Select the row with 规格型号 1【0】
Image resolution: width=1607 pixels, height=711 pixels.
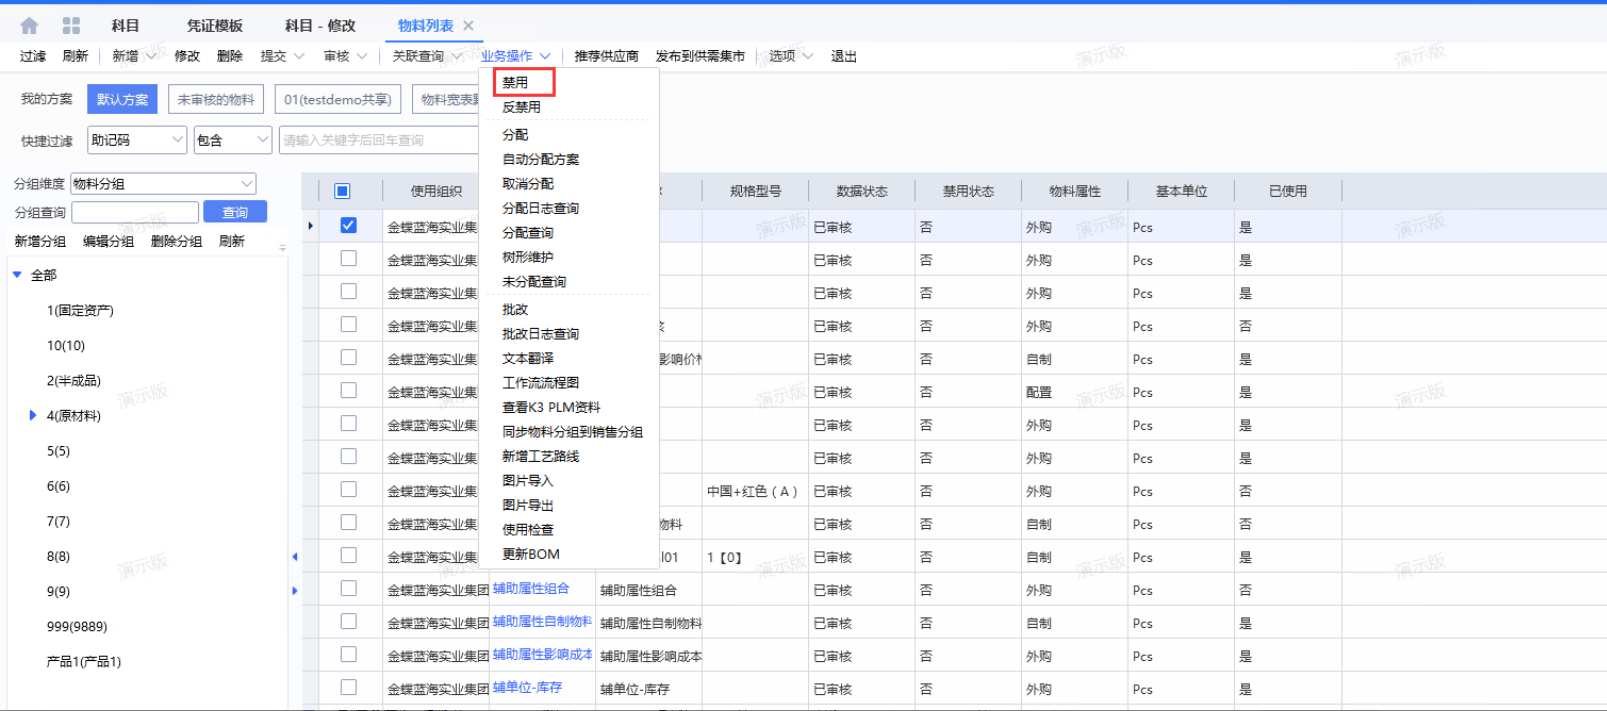348,556
